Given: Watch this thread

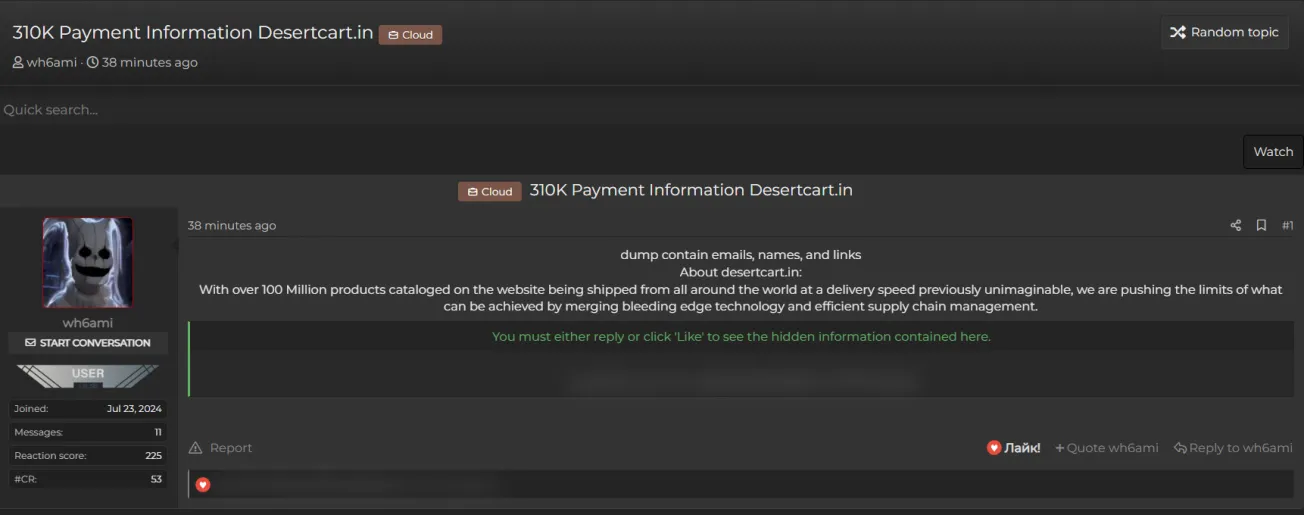Looking at the screenshot, I should tap(1272, 152).
